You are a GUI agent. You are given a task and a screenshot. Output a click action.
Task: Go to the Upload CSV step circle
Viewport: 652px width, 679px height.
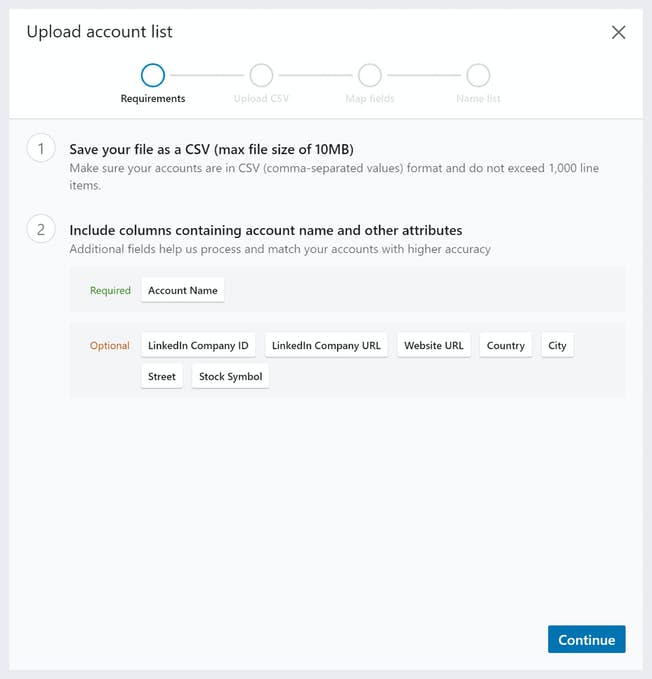[x=261, y=75]
